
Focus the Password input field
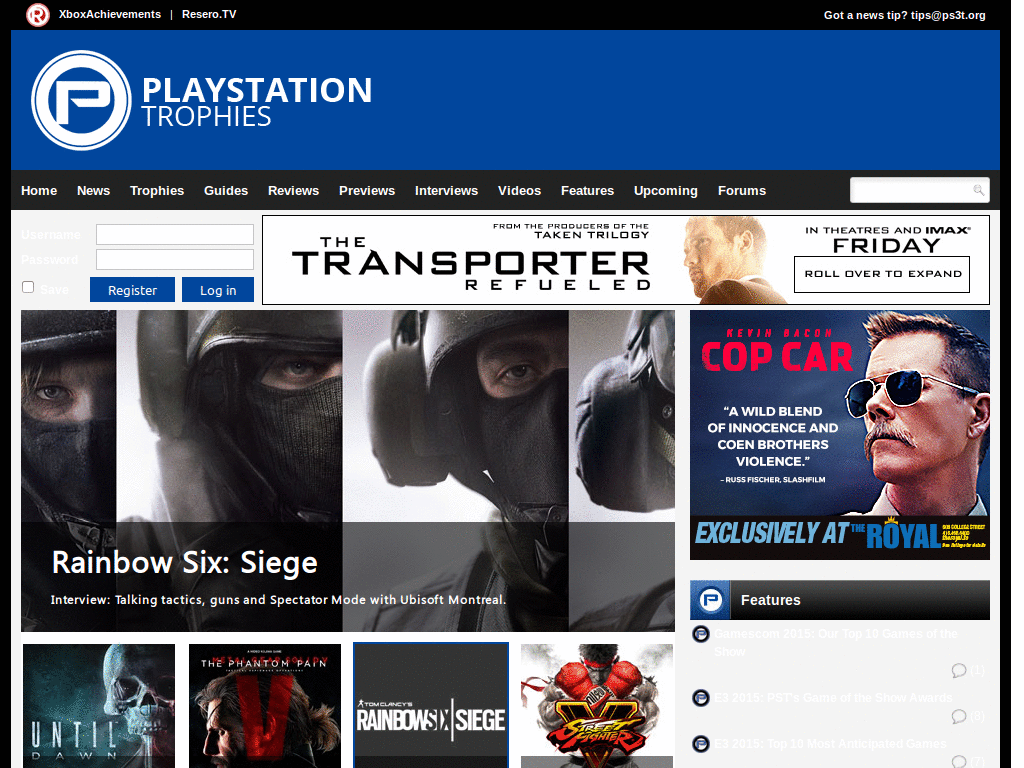pyautogui.click(x=175, y=259)
